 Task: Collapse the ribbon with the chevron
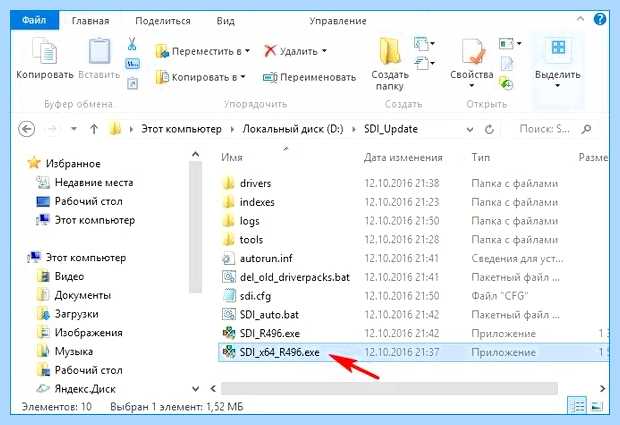click(580, 19)
